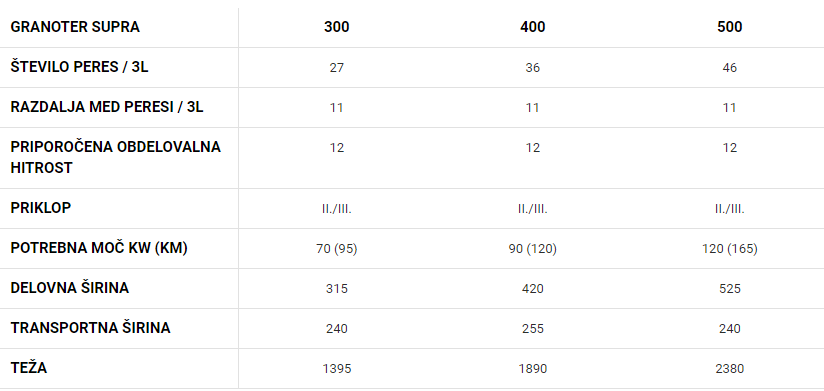Image resolution: width=824 pixels, height=391 pixels.
Task: Select the 120 (165) power value
Action: (x=729, y=249)
